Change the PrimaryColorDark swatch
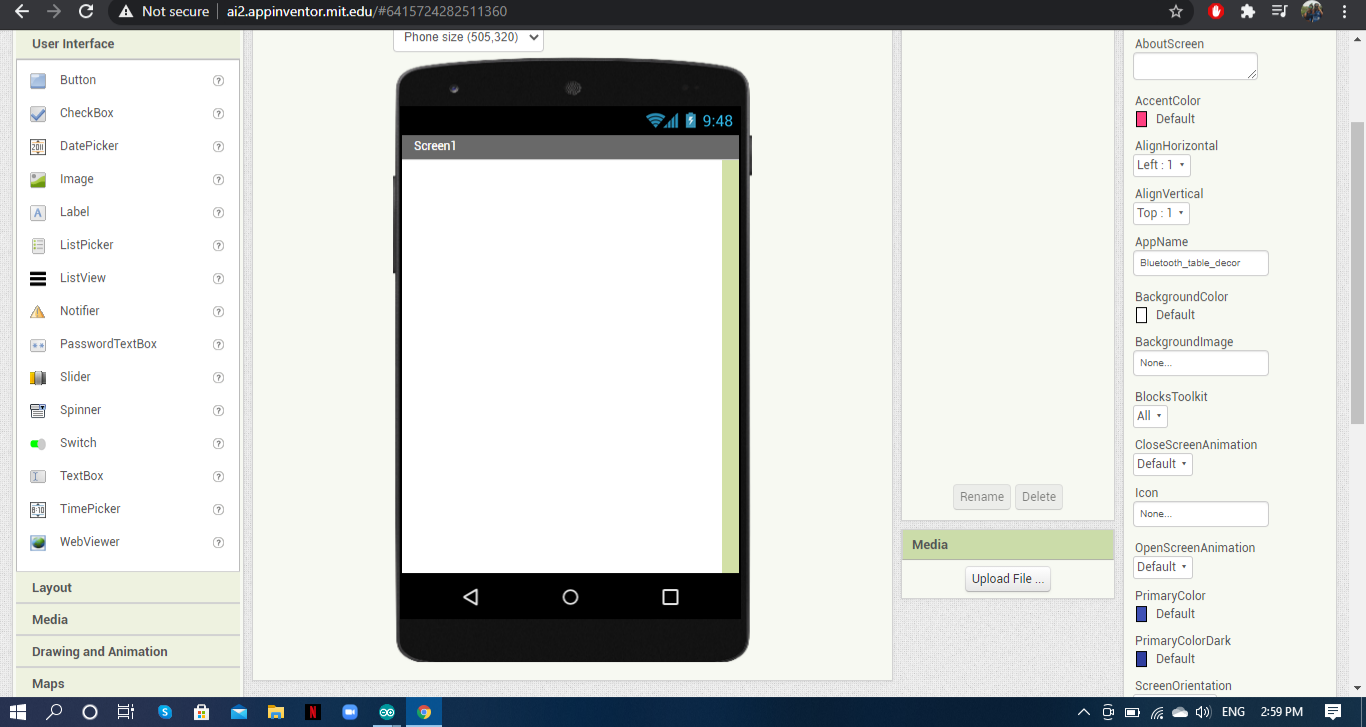This screenshot has height=727, width=1366. pyautogui.click(x=1142, y=659)
